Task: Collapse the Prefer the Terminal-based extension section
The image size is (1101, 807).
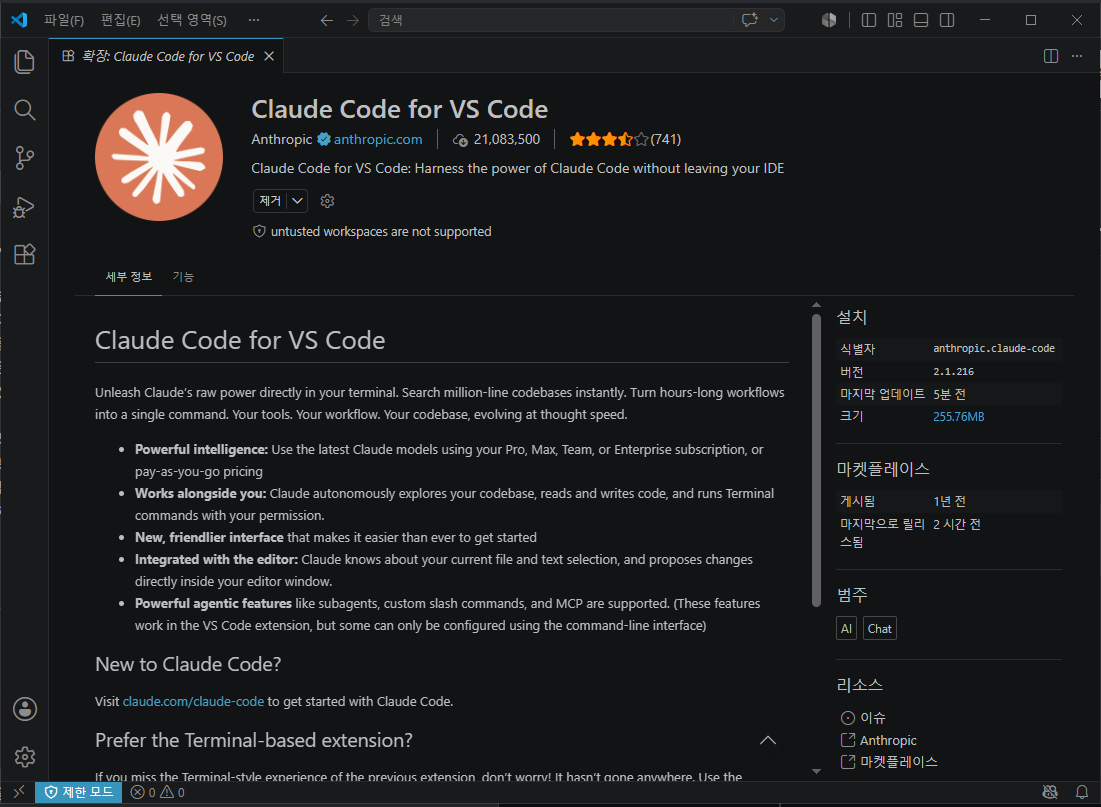Action: [x=768, y=740]
